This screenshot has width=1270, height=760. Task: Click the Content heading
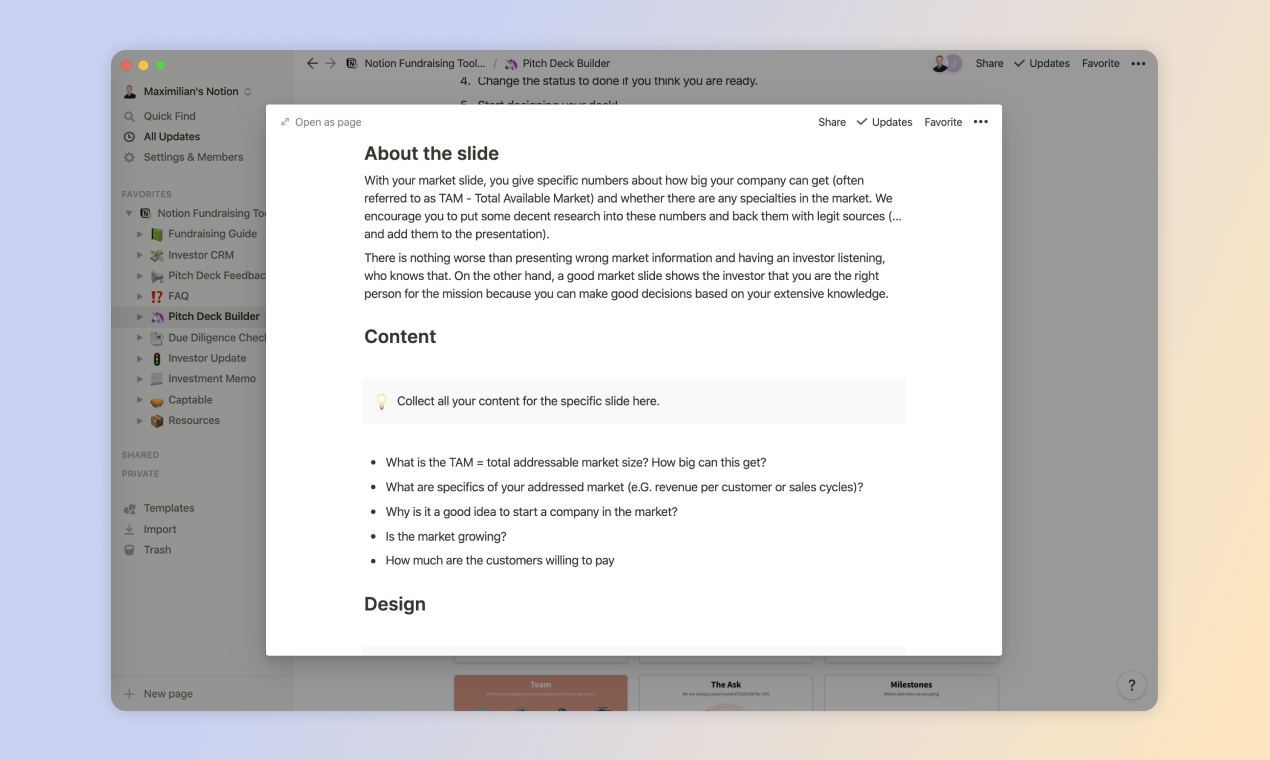[400, 337]
